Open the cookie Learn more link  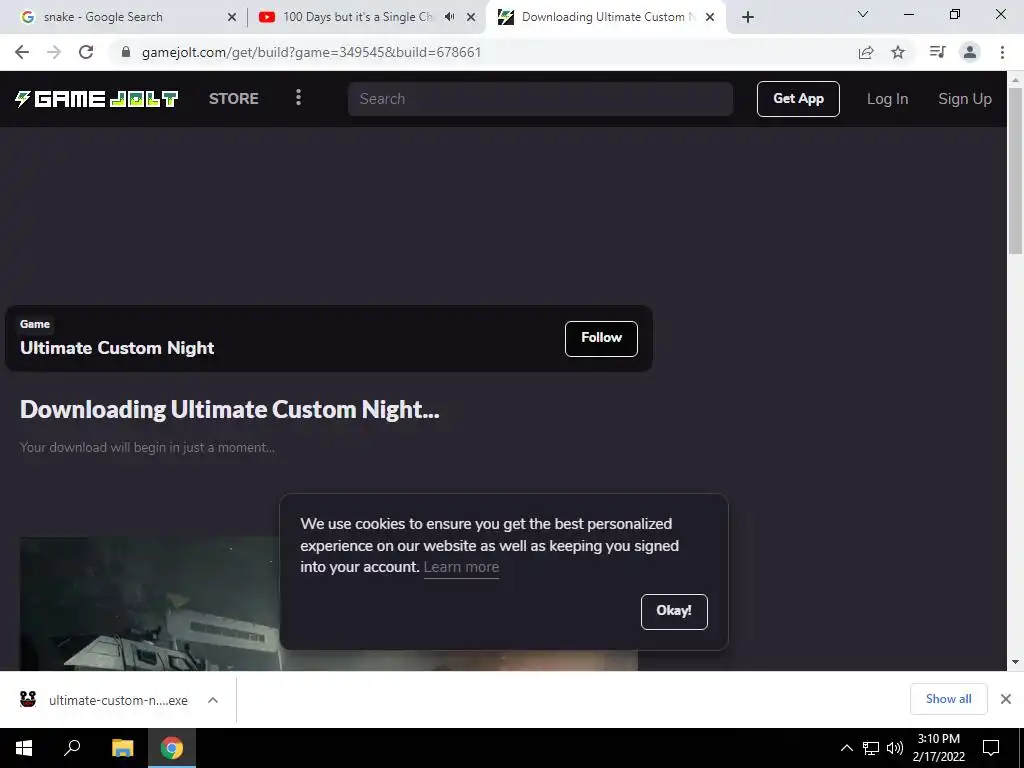[x=461, y=567]
